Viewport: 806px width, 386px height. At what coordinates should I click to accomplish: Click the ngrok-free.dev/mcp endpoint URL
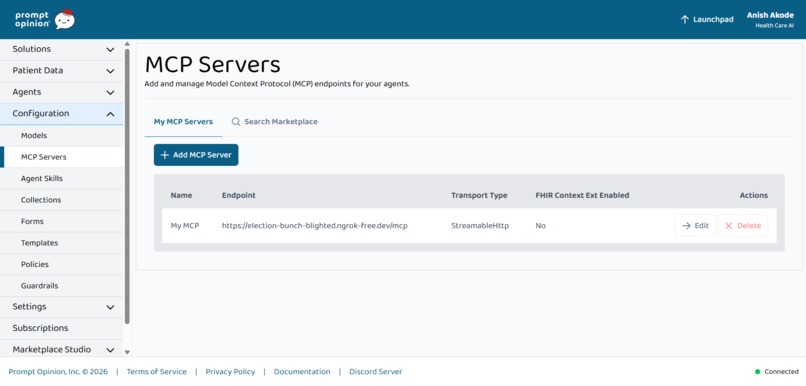pyautogui.click(x=315, y=226)
